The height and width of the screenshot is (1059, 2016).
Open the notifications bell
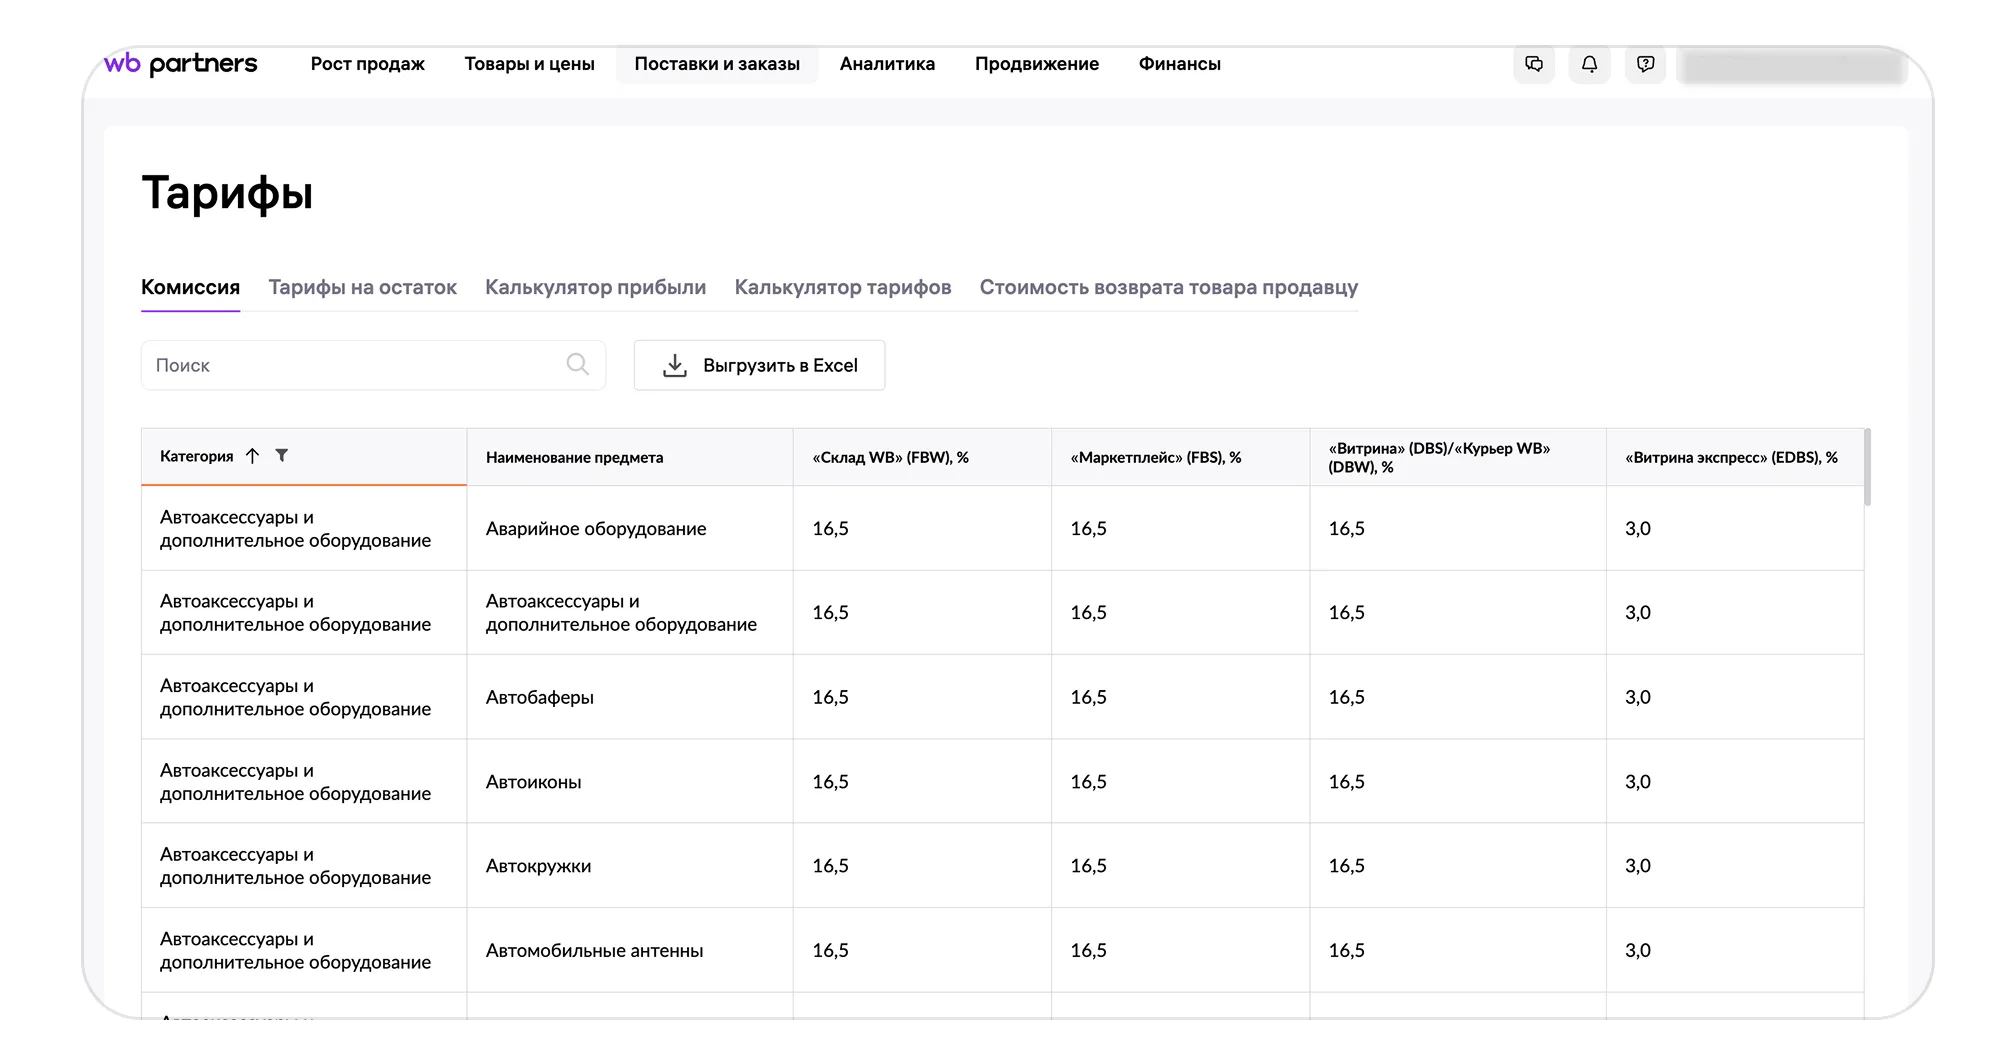click(1589, 64)
